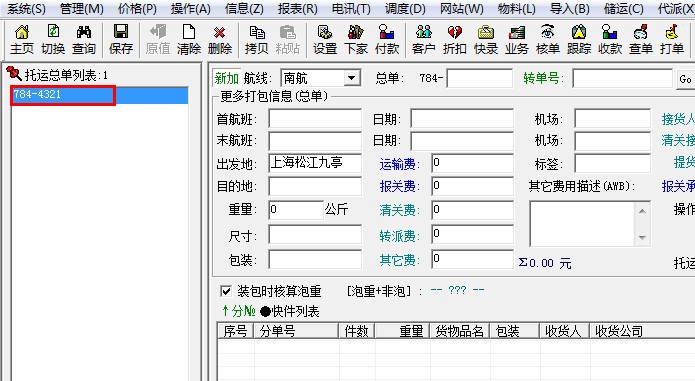
Task: Open the 客户 customers icon
Action: 424,39
